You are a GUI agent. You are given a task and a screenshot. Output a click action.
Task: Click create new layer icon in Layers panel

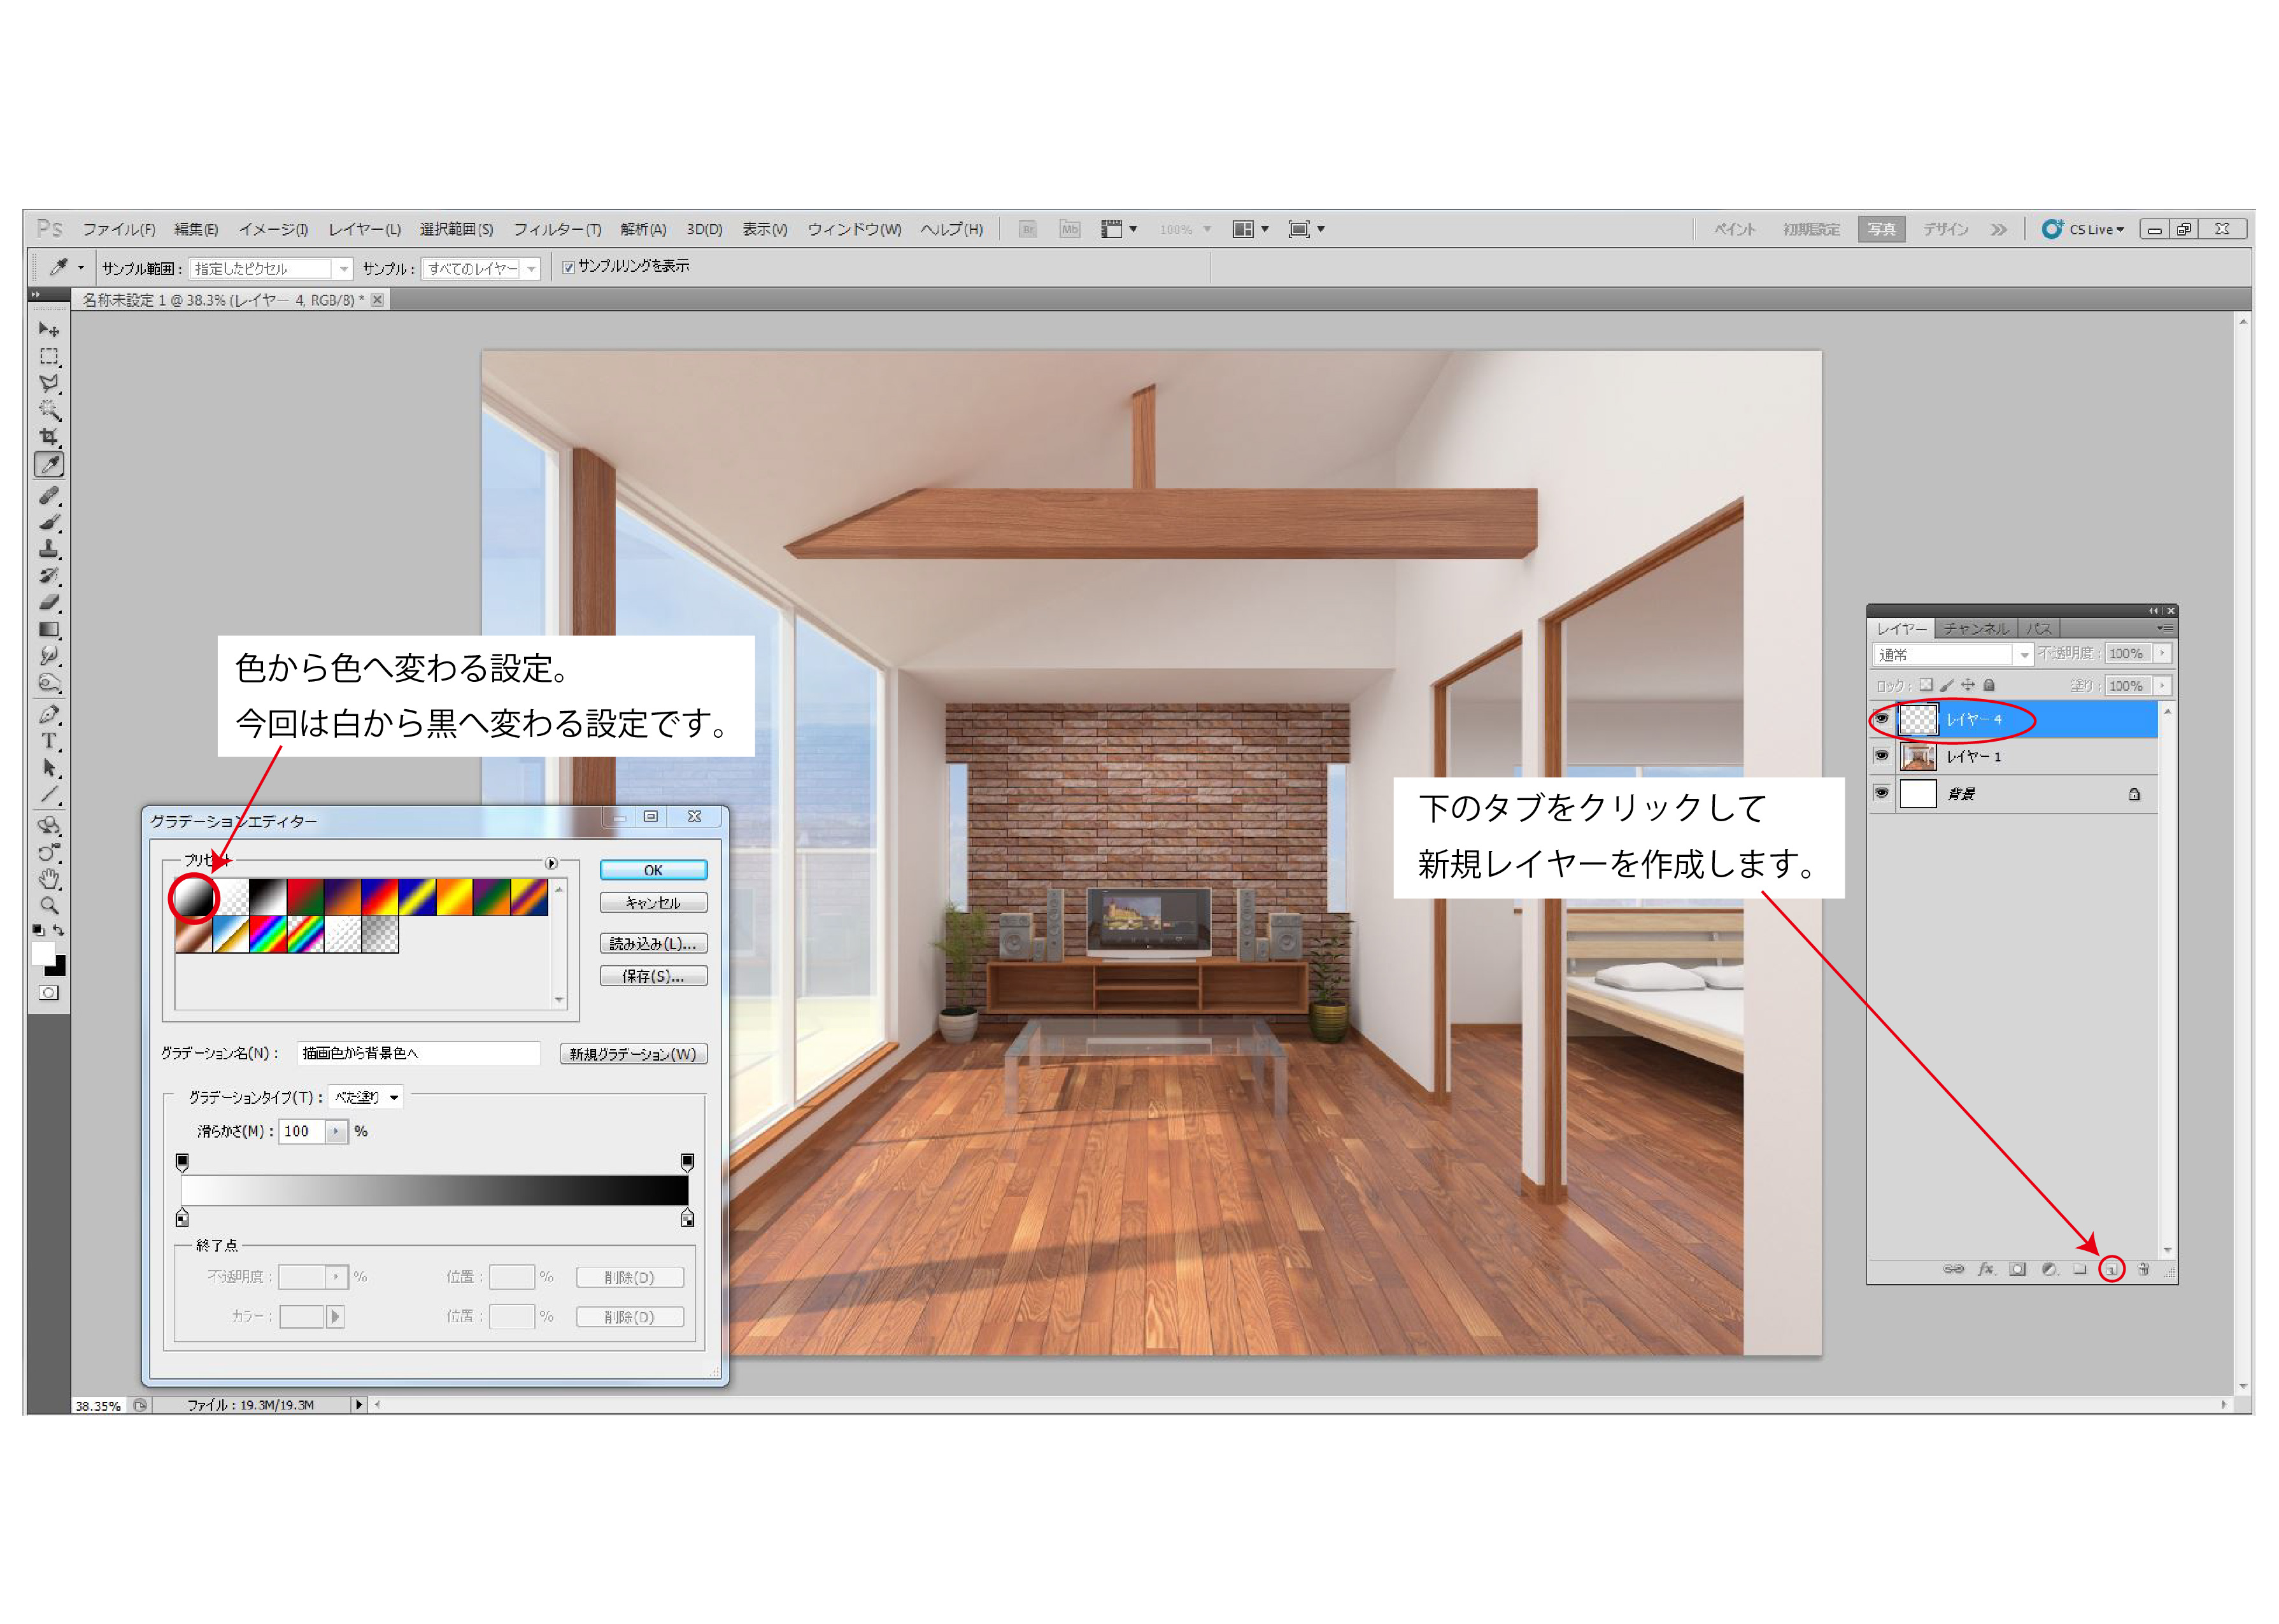[x=2111, y=1269]
